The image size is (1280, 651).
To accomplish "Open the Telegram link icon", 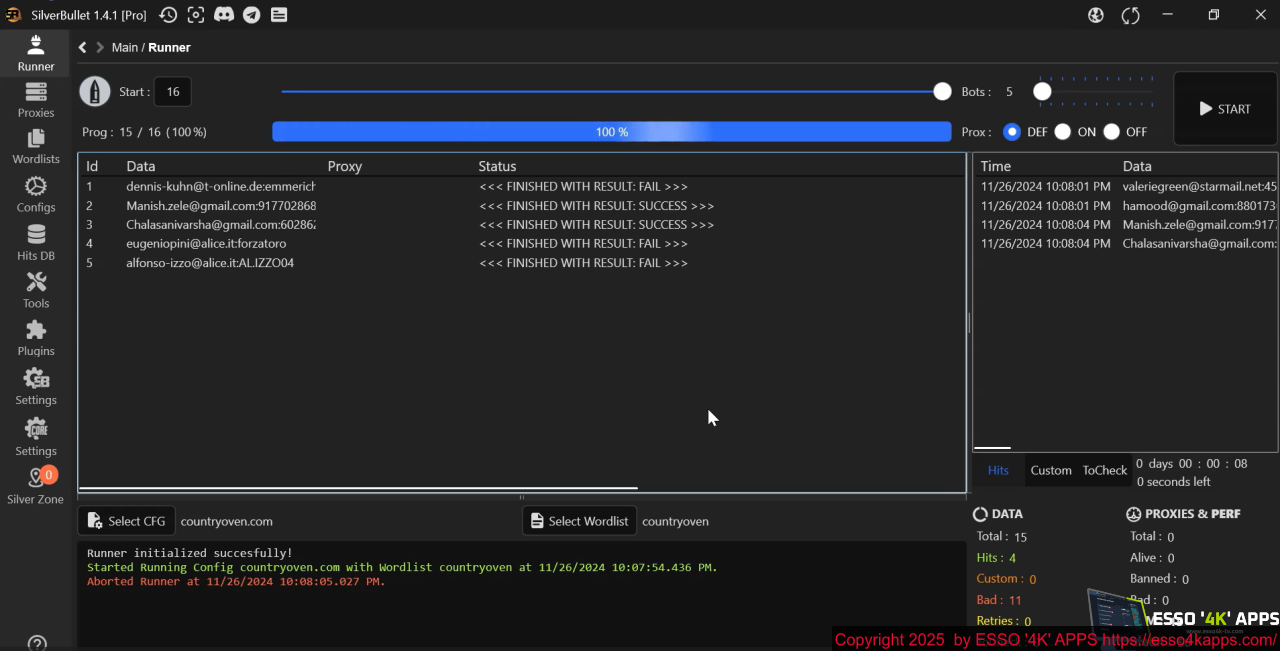I will coord(252,15).
